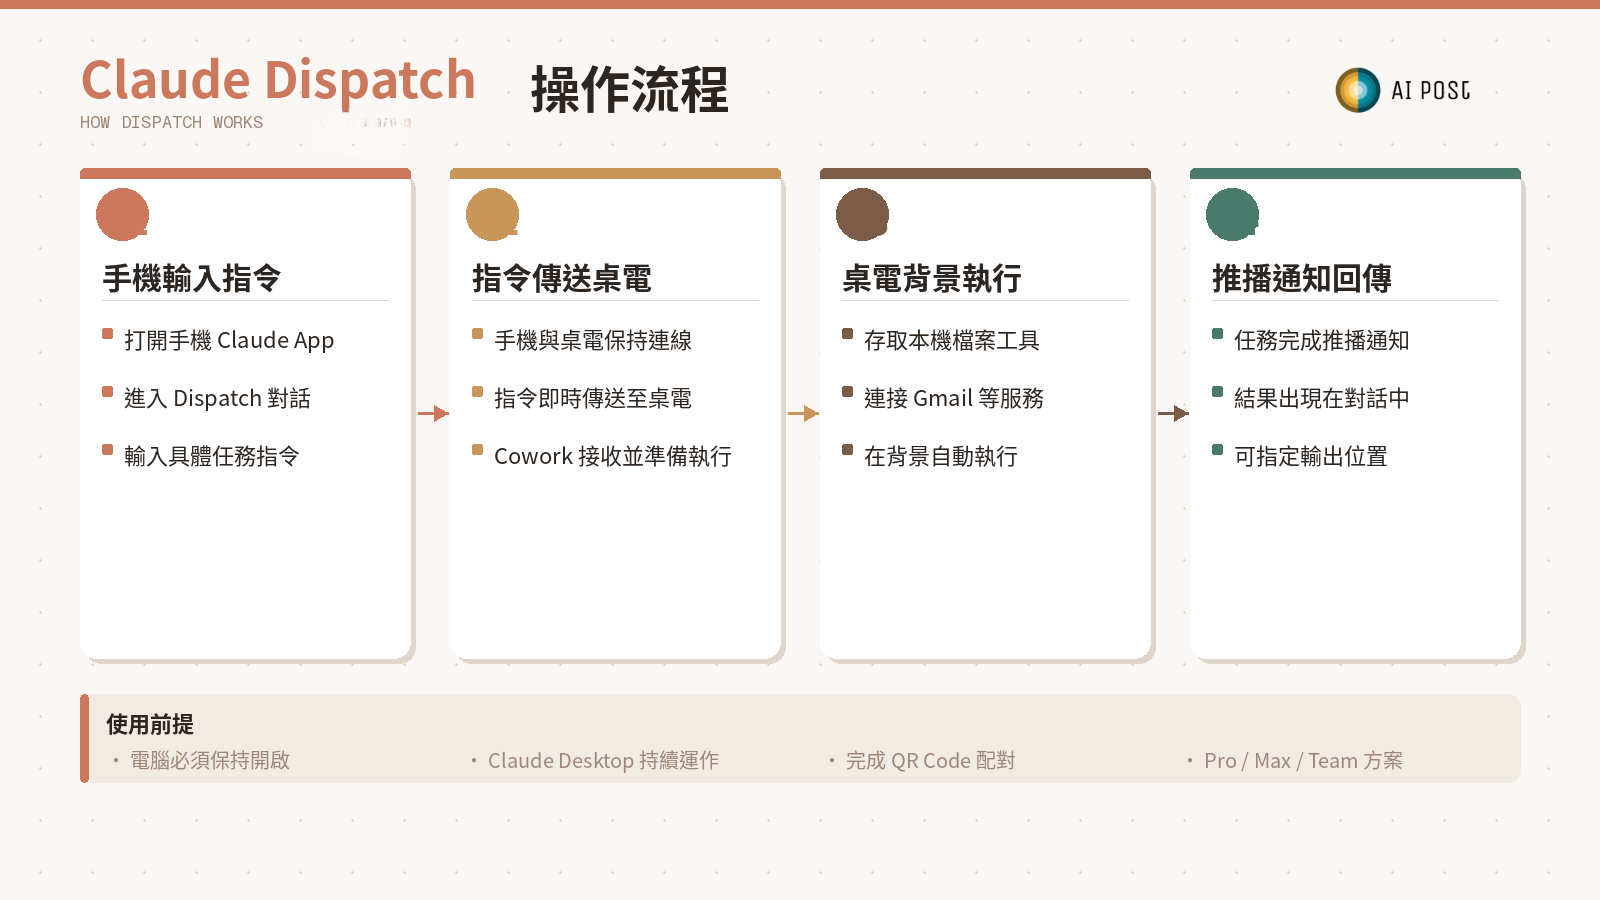Click the 可指定輸出位置 bullet
This screenshot has height=900, width=1600.
1310,457
